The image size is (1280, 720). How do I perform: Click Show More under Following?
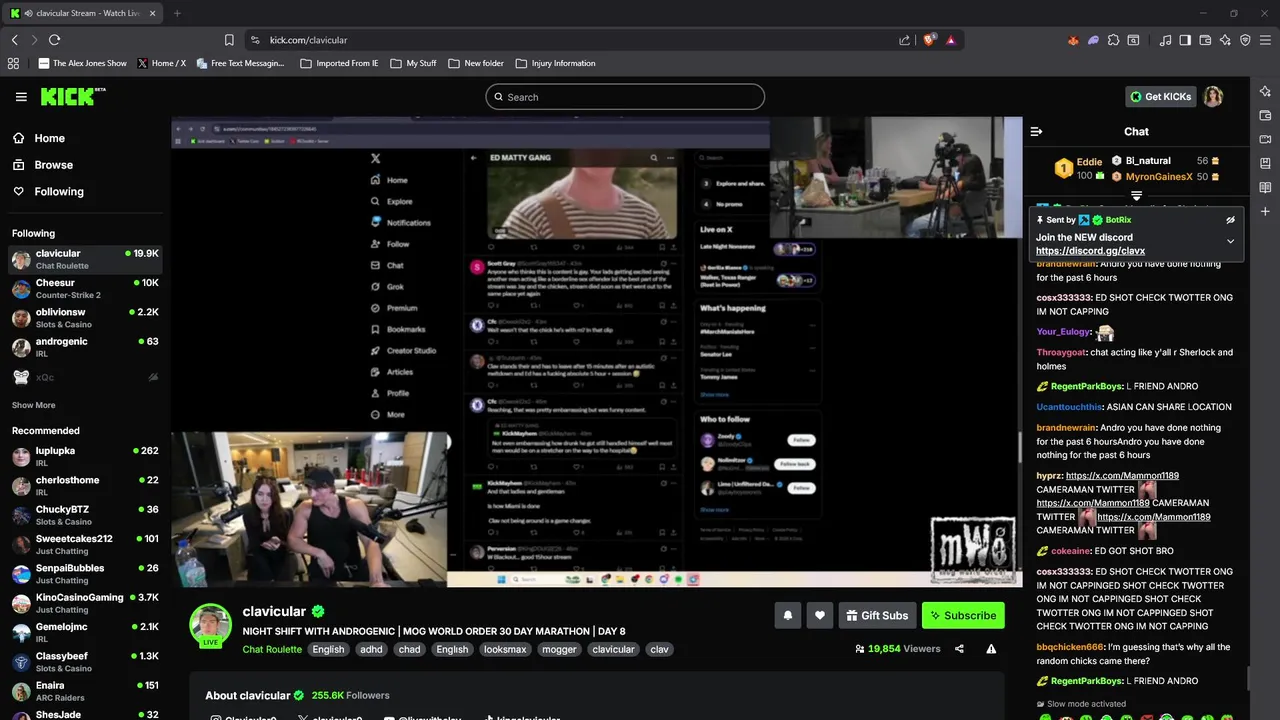coord(33,405)
